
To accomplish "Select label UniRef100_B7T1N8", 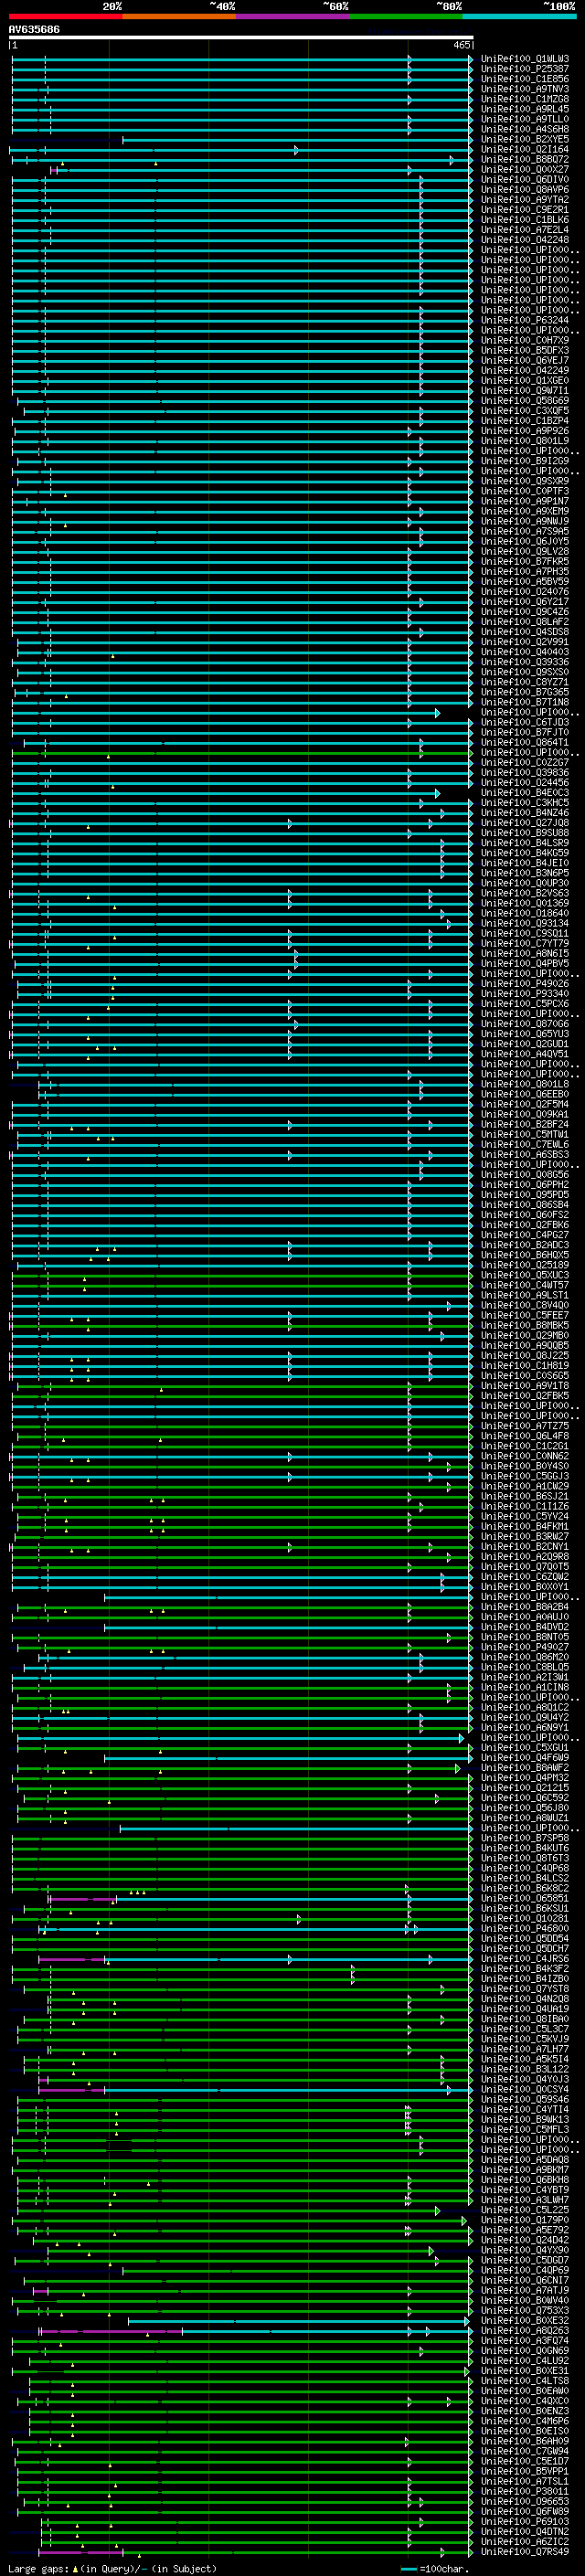I will point(525,701).
